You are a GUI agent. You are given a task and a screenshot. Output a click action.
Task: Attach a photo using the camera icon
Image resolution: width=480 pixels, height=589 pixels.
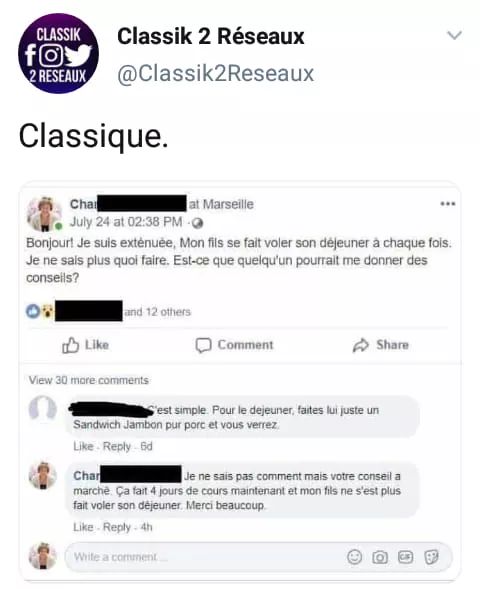[380, 557]
